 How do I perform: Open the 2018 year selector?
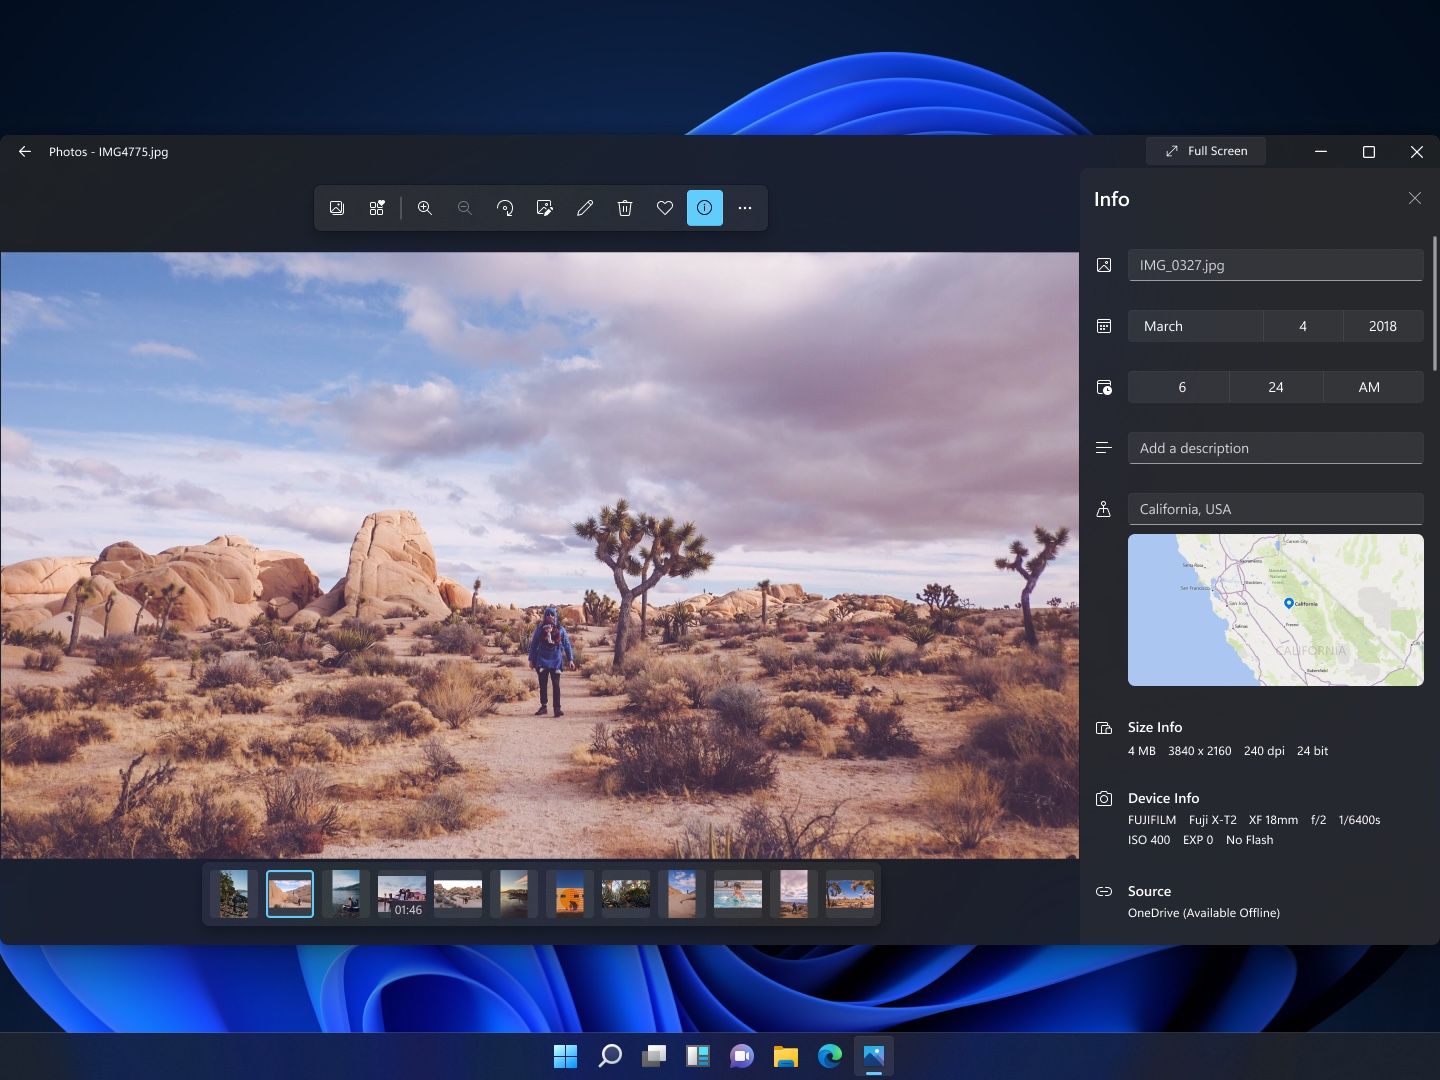click(x=1382, y=326)
